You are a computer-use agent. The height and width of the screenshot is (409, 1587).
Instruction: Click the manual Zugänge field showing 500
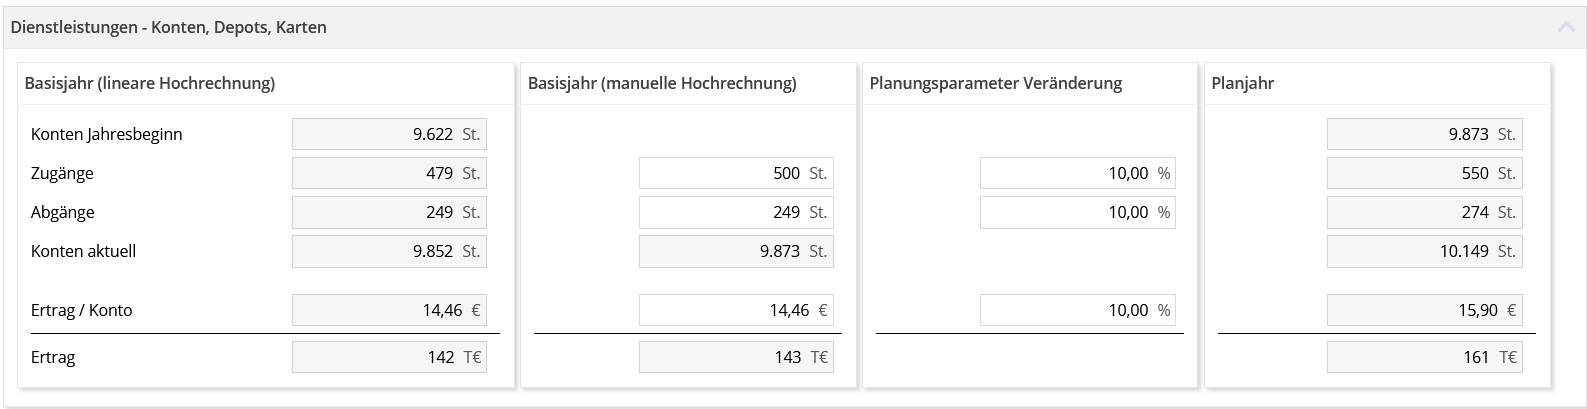(x=735, y=173)
